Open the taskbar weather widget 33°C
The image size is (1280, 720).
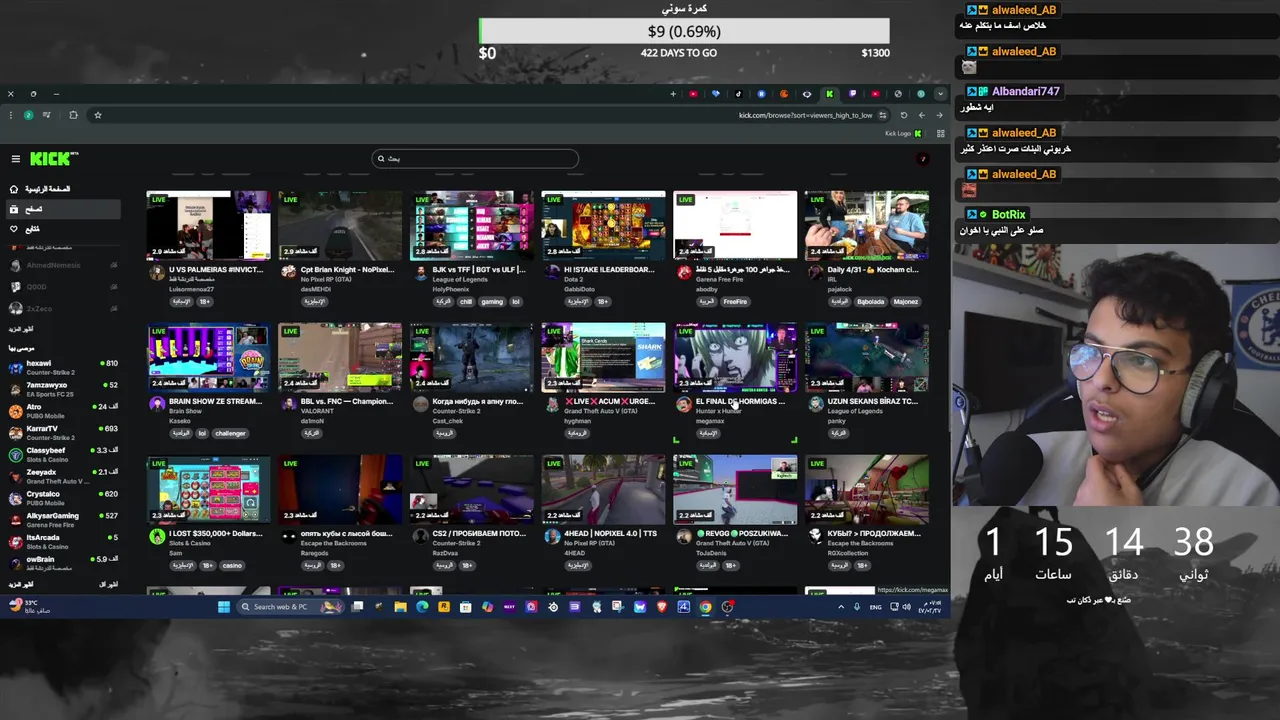click(x=30, y=606)
